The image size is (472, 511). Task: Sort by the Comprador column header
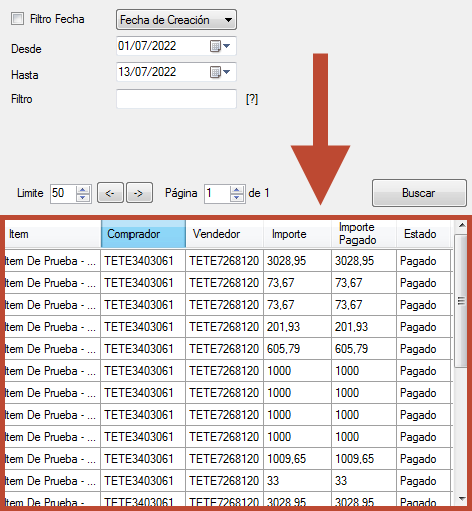143,234
